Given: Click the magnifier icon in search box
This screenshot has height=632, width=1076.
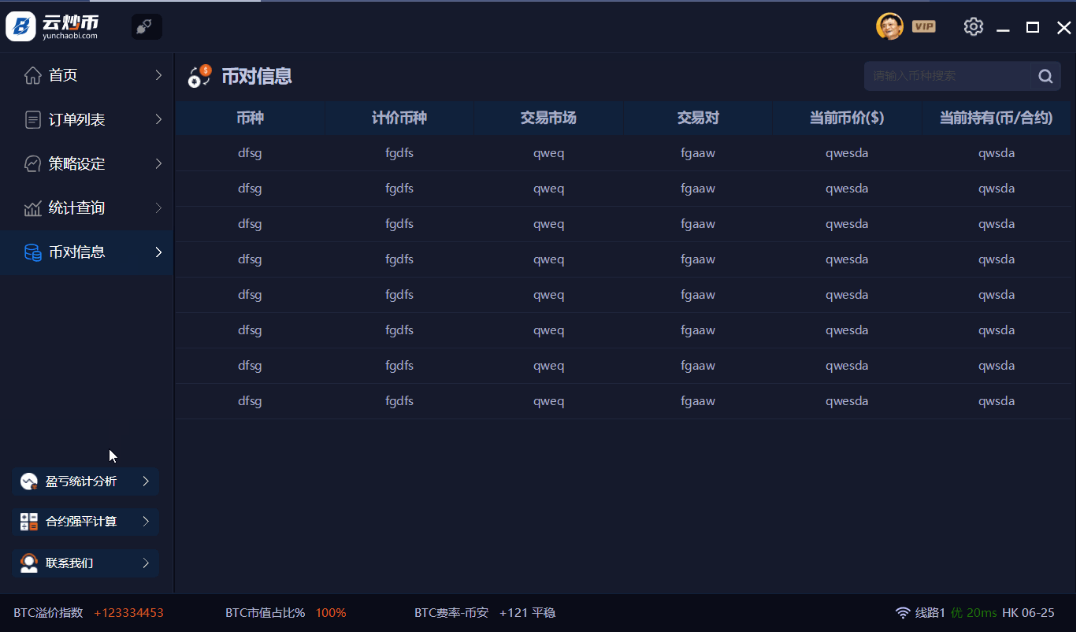Looking at the screenshot, I should click(1045, 75).
